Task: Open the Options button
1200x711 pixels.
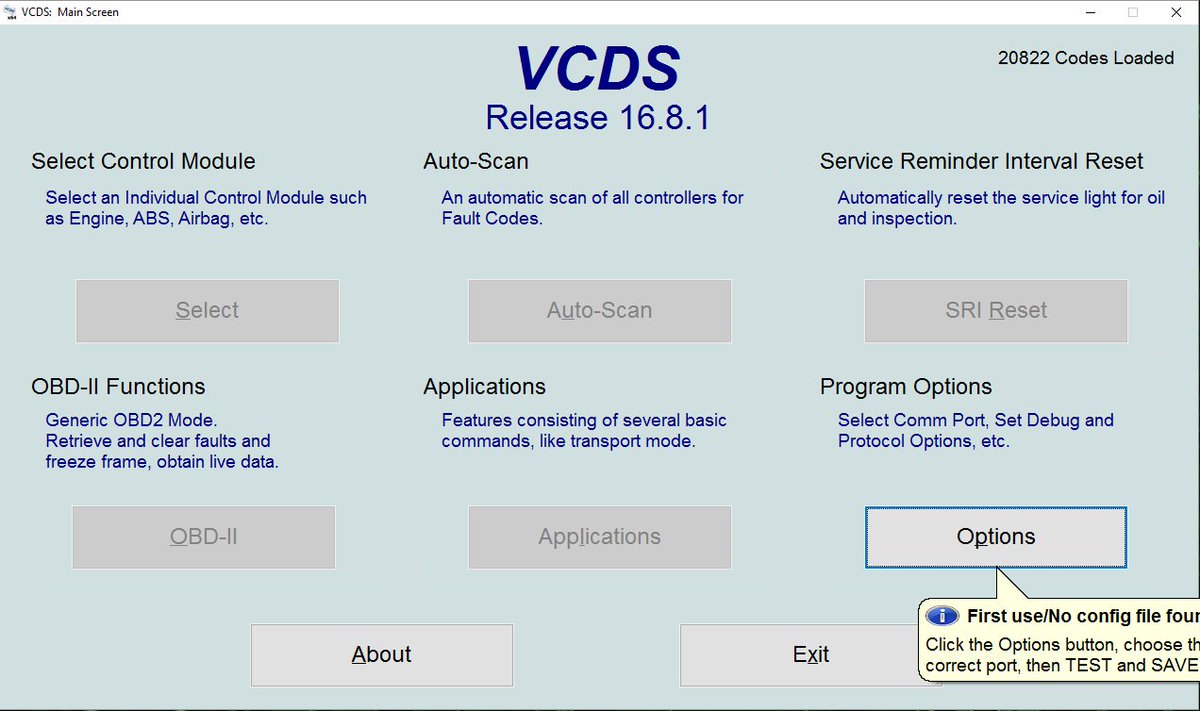Action: pyautogui.click(x=996, y=537)
